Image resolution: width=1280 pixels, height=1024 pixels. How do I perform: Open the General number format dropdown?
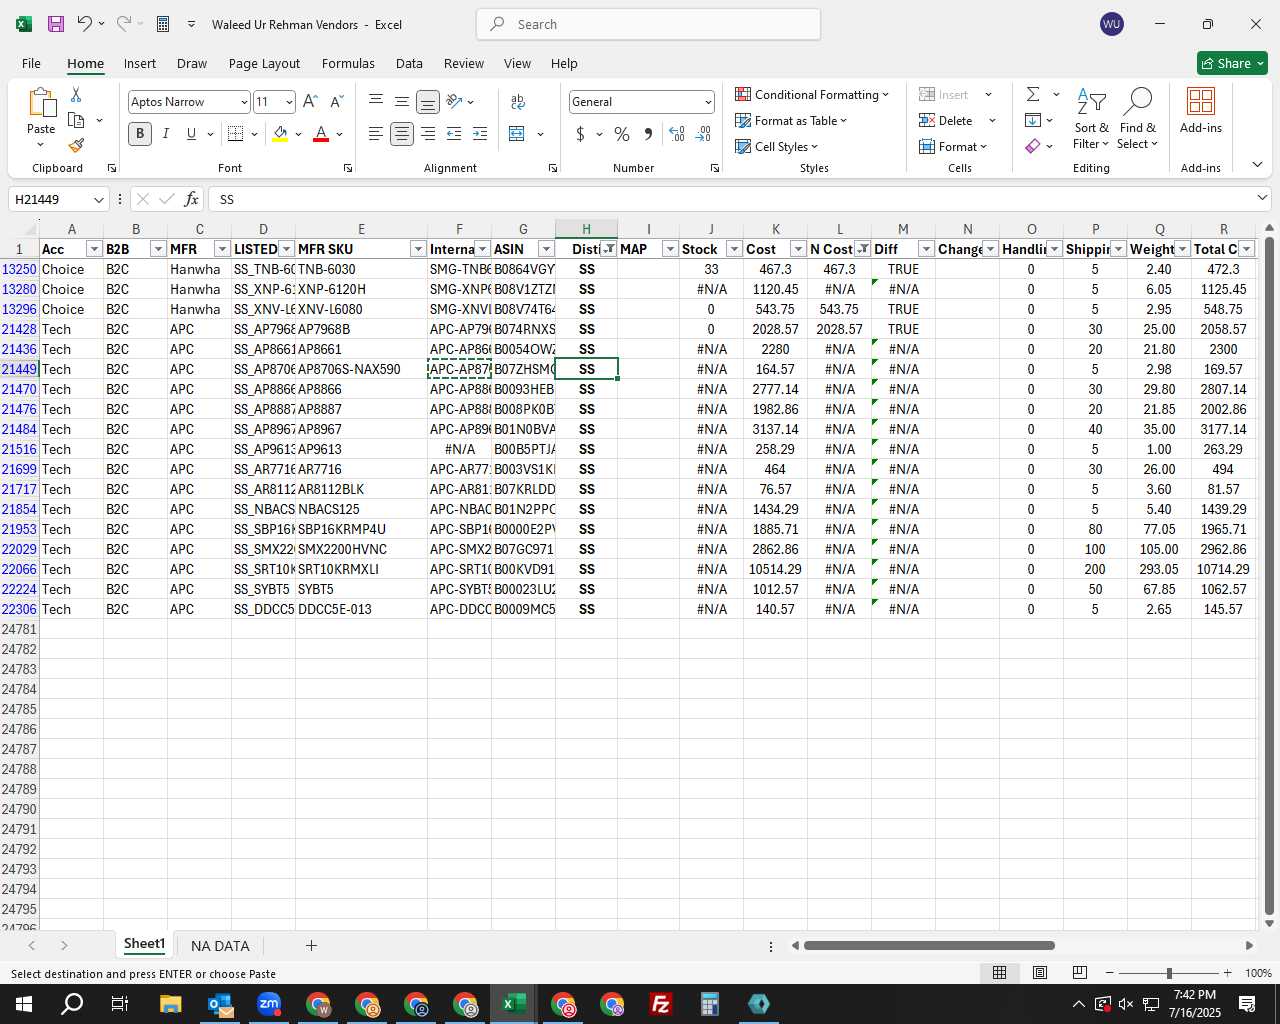pos(708,102)
